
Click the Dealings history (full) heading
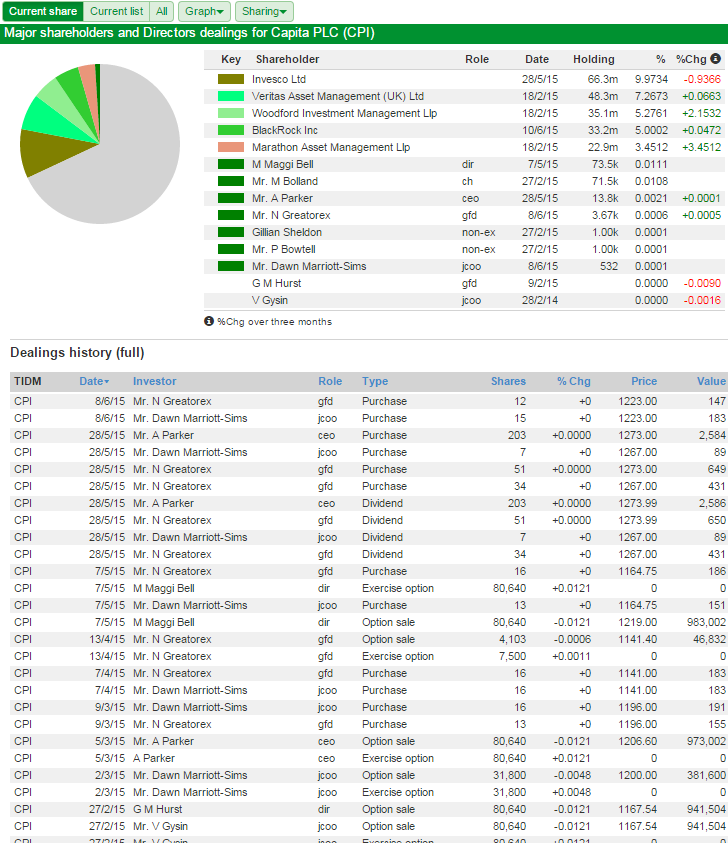(77, 353)
